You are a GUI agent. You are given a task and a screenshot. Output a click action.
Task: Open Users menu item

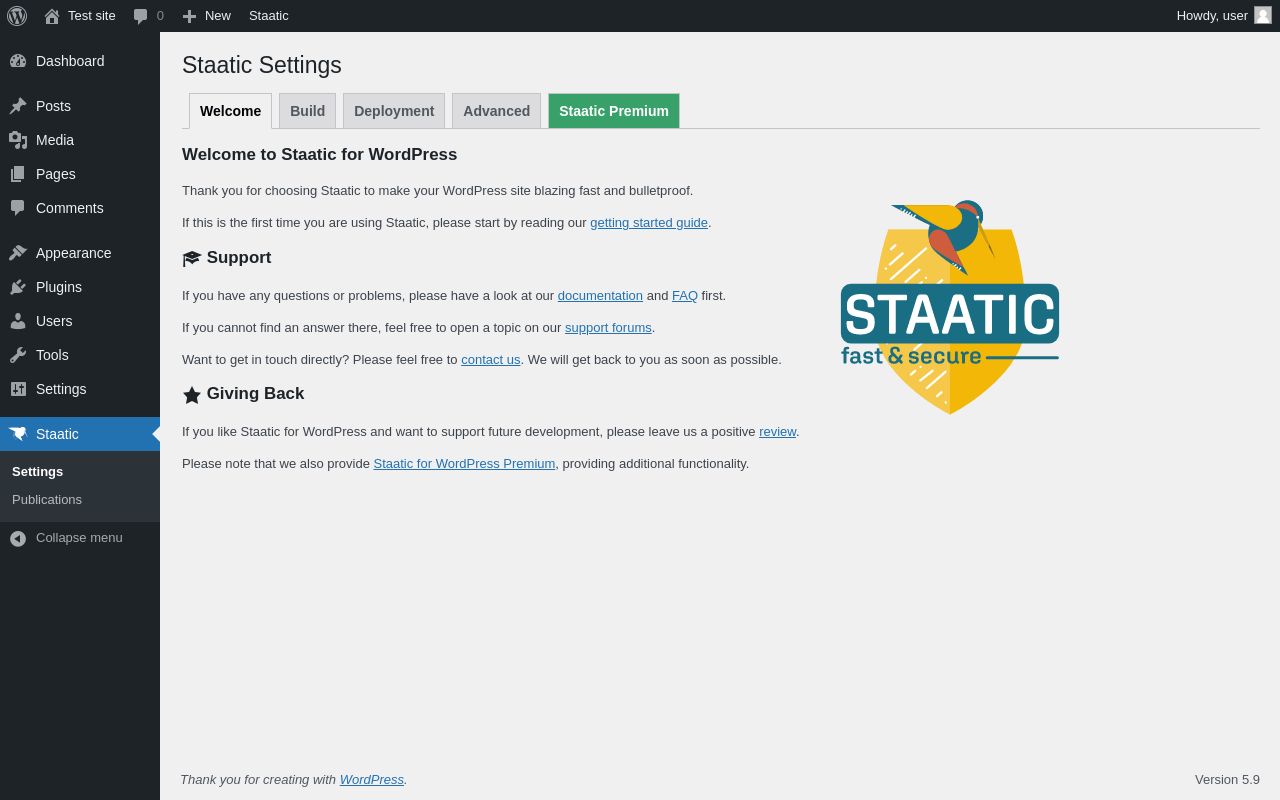(80, 321)
